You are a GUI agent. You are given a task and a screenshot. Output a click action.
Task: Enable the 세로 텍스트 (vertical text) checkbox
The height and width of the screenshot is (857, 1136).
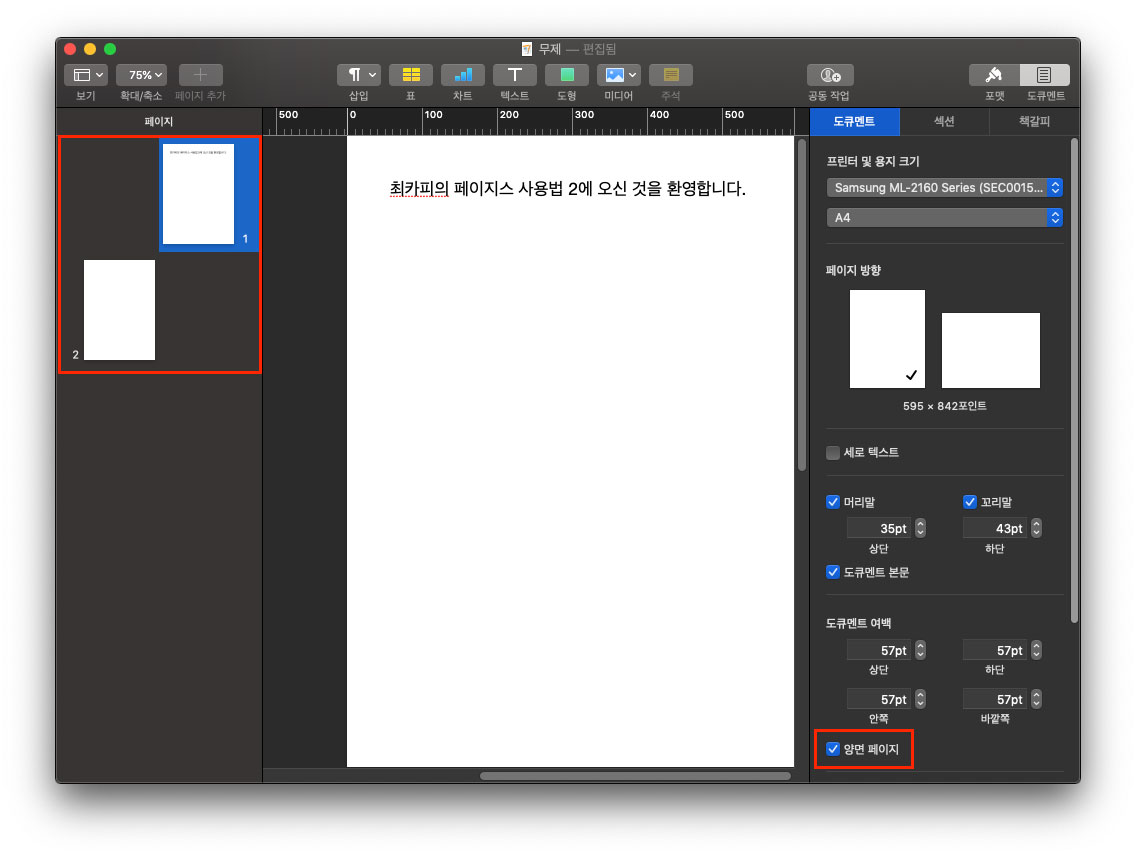pos(833,453)
